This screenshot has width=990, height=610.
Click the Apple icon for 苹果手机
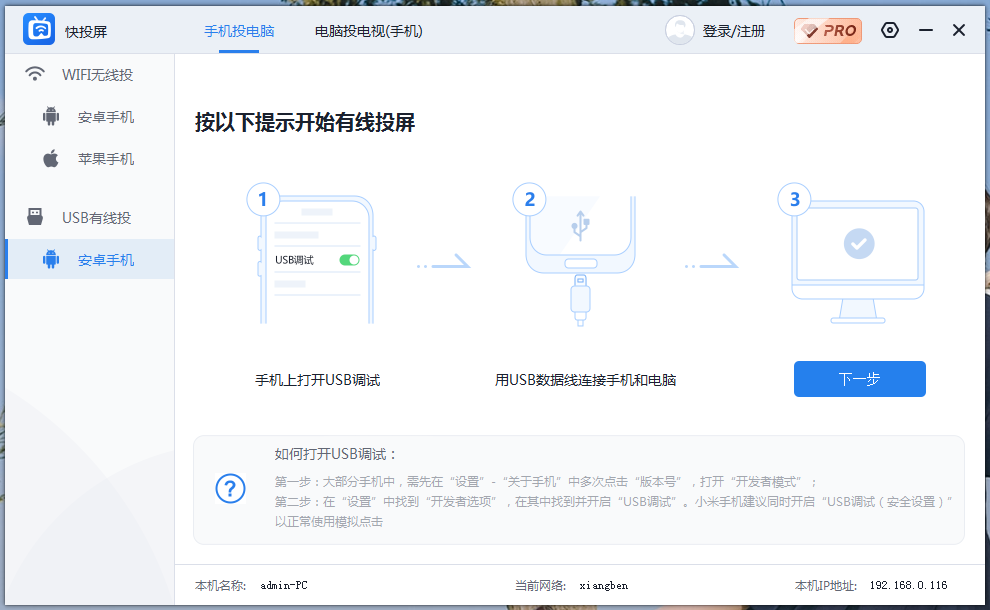click(51, 158)
